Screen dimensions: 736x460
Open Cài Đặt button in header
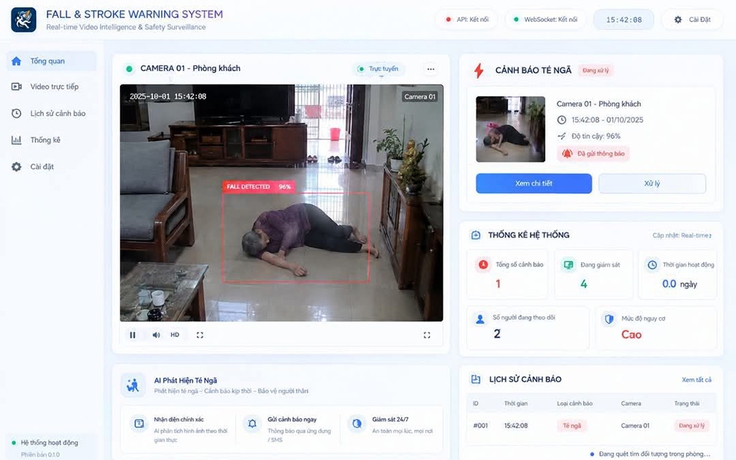click(x=692, y=20)
